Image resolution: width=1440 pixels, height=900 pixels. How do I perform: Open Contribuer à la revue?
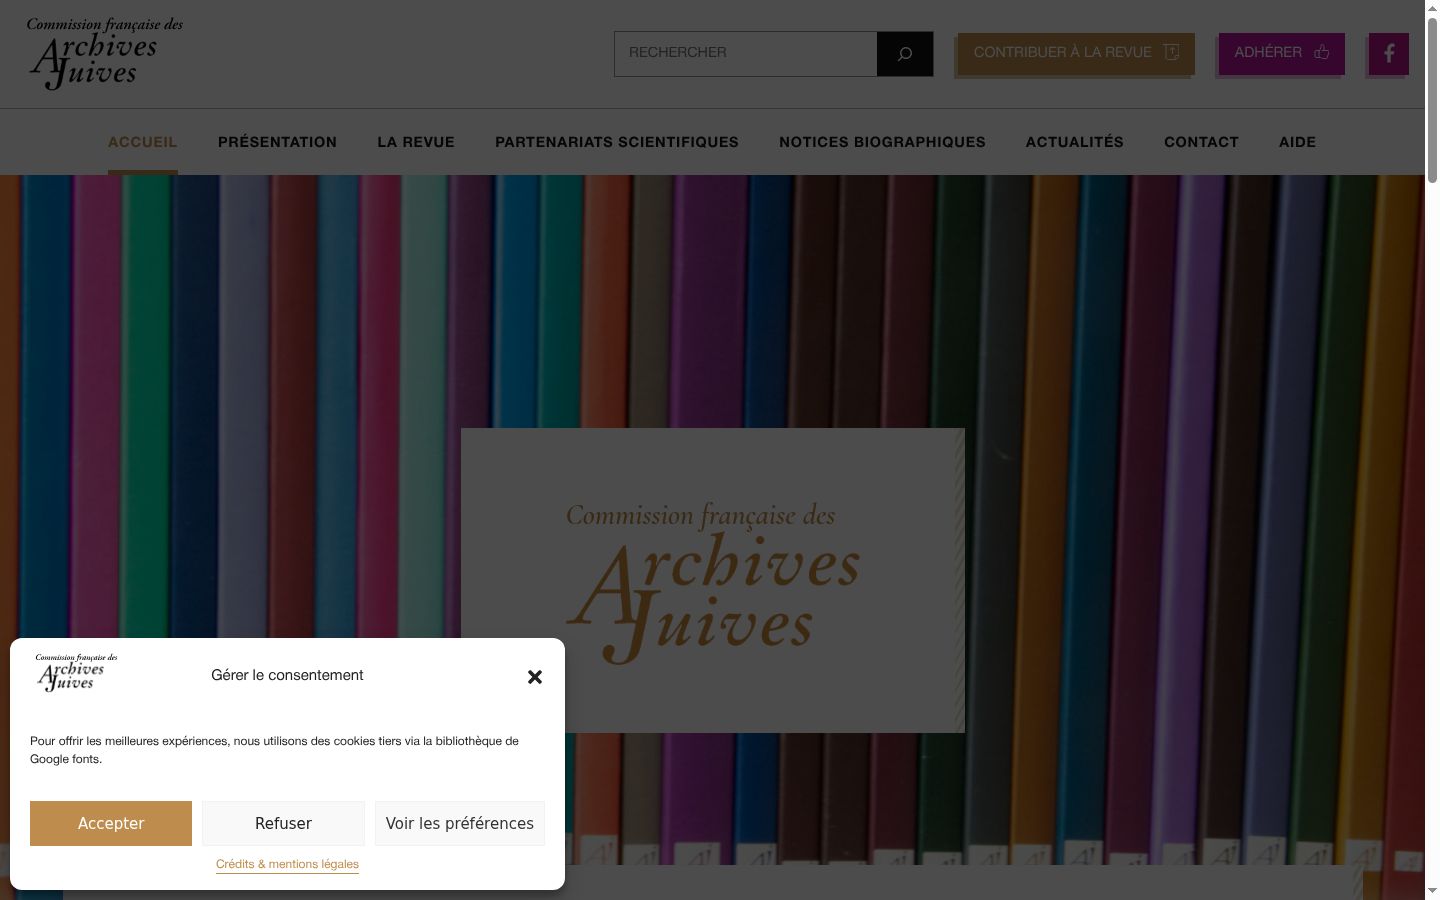pos(1076,54)
